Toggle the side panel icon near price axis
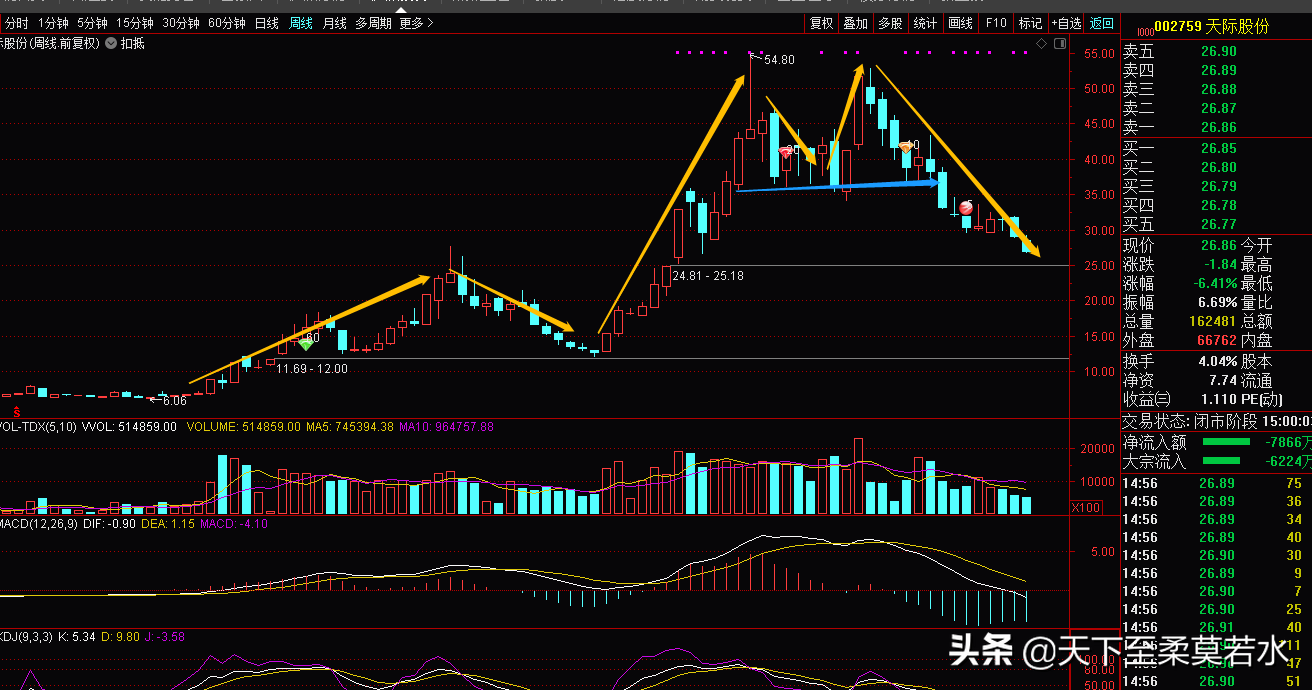 pyautogui.click(x=1058, y=45)
